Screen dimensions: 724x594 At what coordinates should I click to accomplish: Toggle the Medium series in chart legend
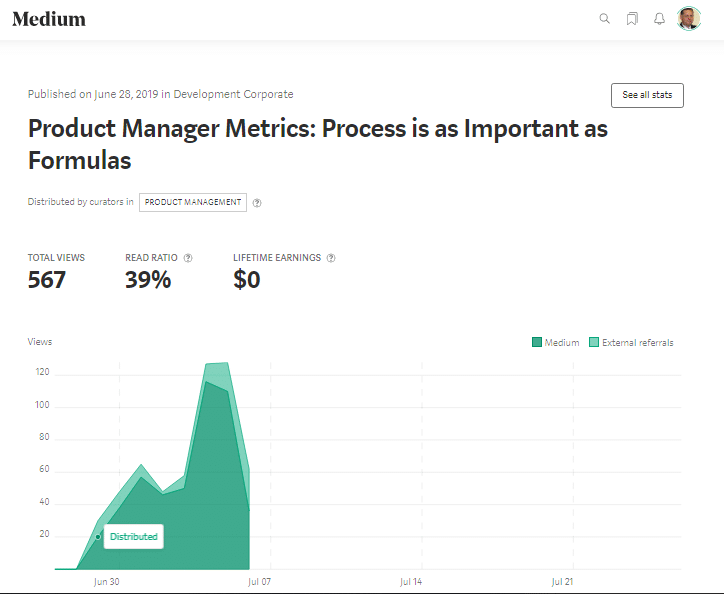click(x=561, y=343)
